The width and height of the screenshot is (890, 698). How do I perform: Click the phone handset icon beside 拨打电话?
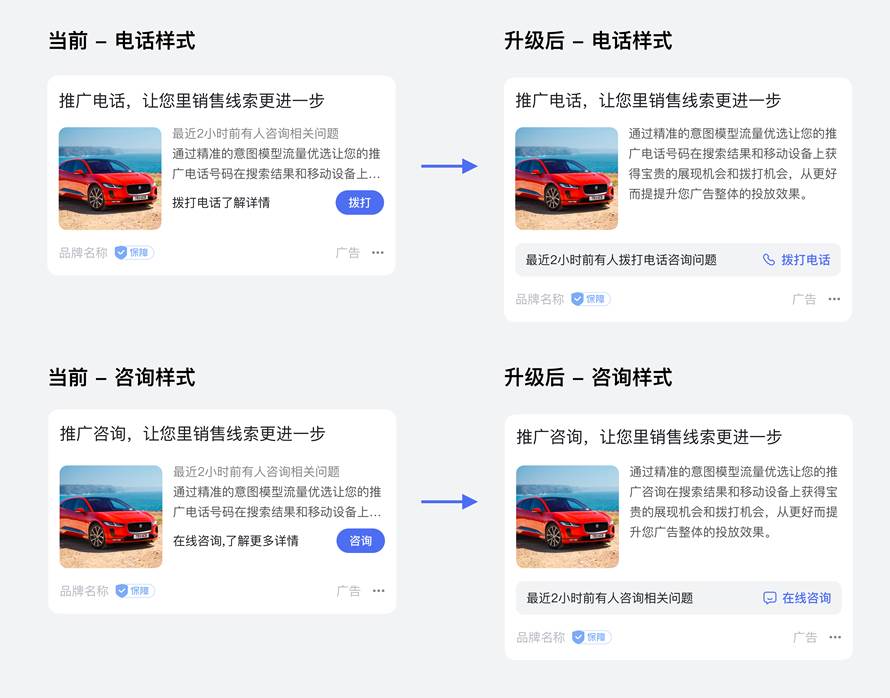point(769,260)
